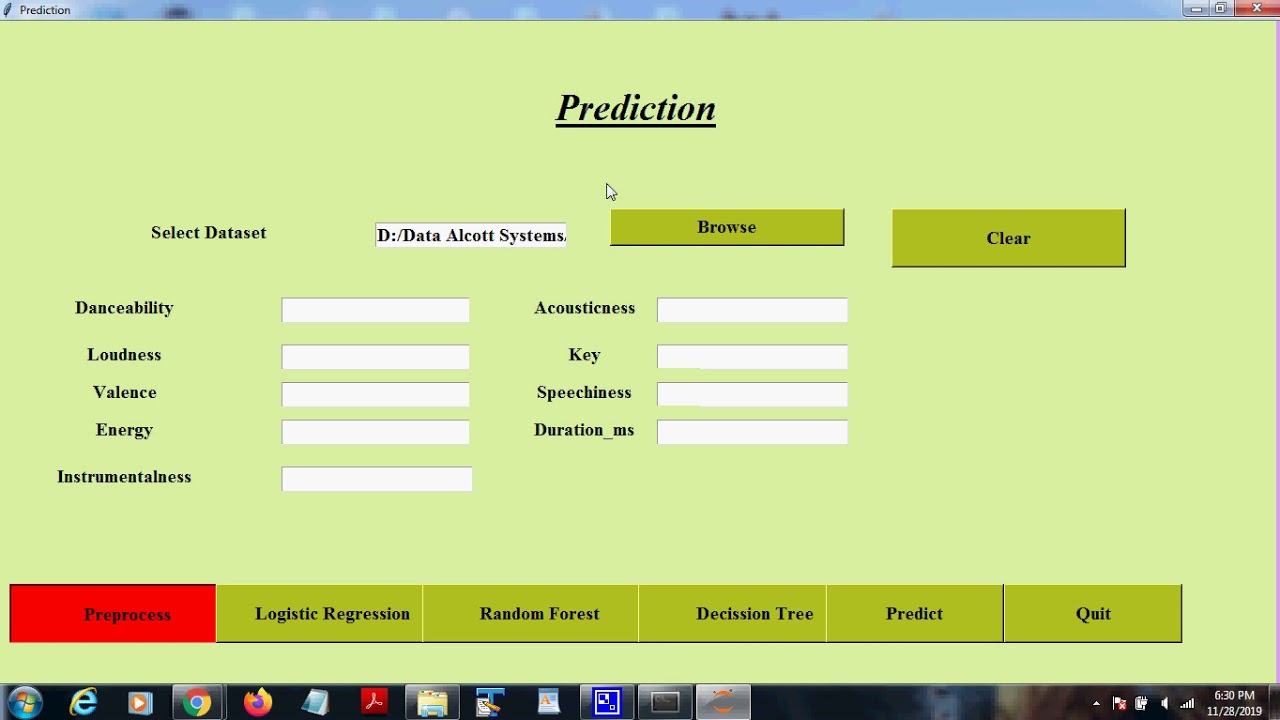Click the blue letter T editor taskbar icon

490,703
